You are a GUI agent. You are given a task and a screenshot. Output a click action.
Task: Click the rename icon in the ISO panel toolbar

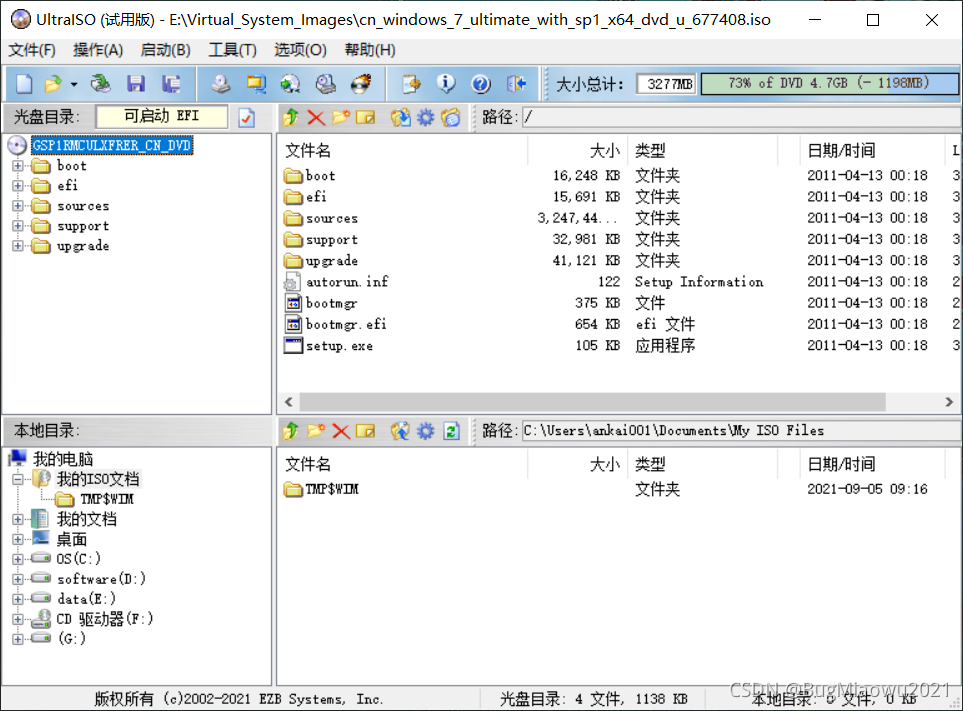(365, 117)
